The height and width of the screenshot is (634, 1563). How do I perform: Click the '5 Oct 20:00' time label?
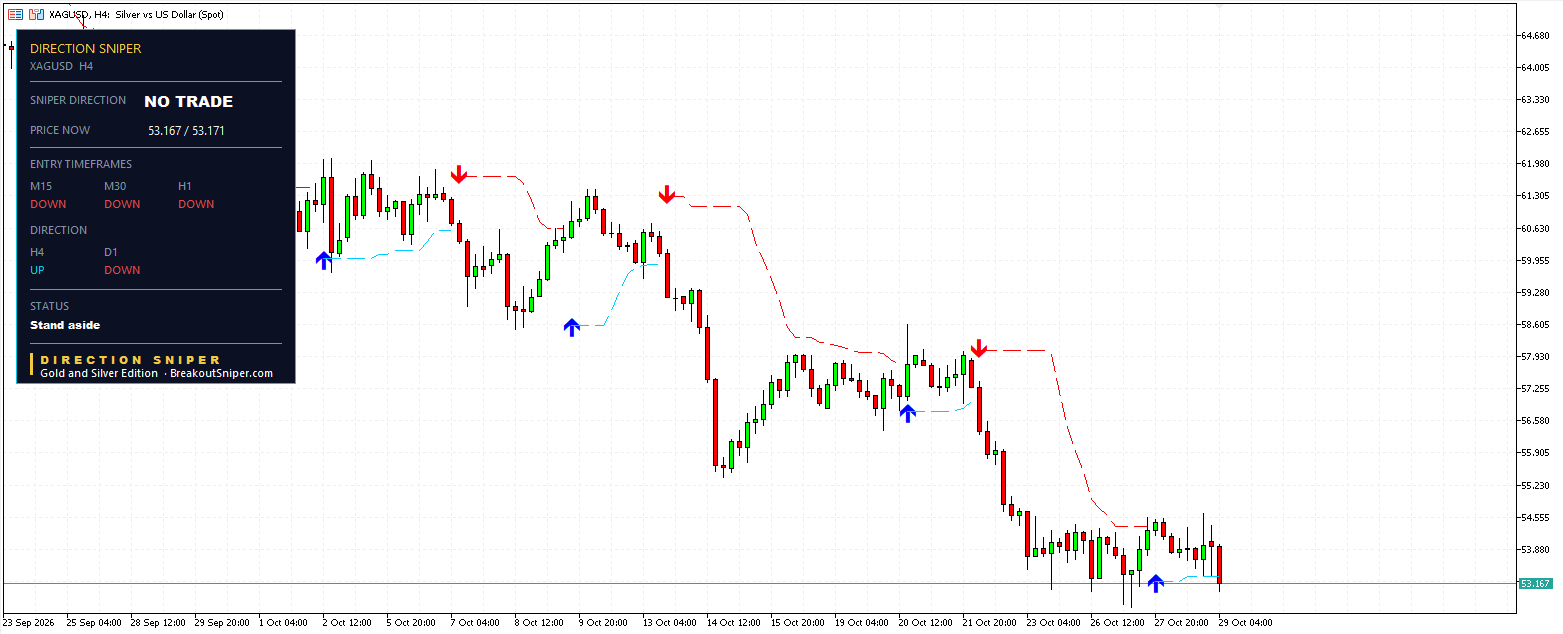point(411,622)
